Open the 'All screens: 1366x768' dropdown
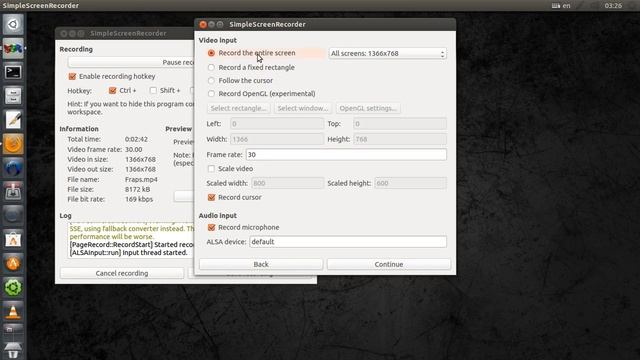The width and height of the screenshot is (640, 360). [x=387, y=53]
